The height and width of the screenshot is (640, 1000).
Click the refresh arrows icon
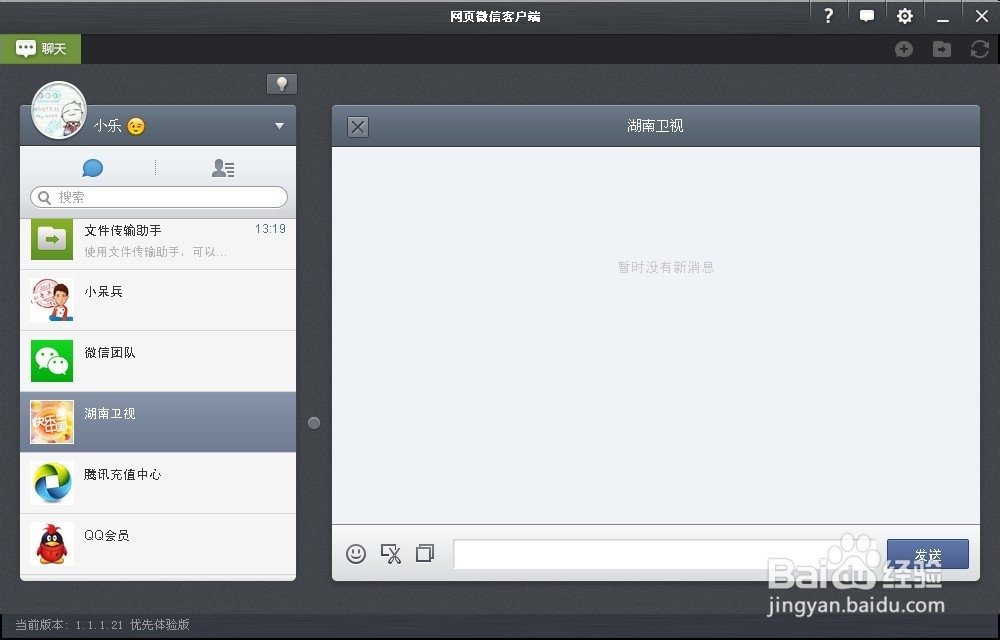tap(980, 49)
